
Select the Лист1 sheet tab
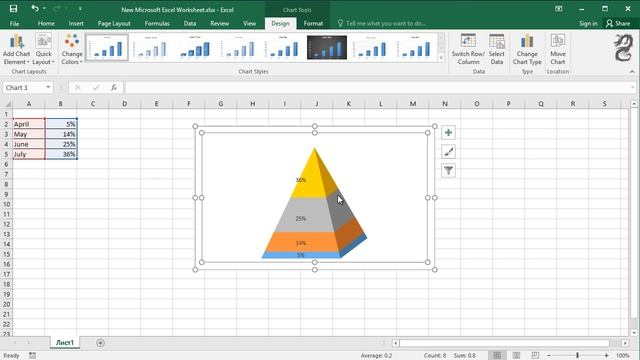click(x=65, y=342)
